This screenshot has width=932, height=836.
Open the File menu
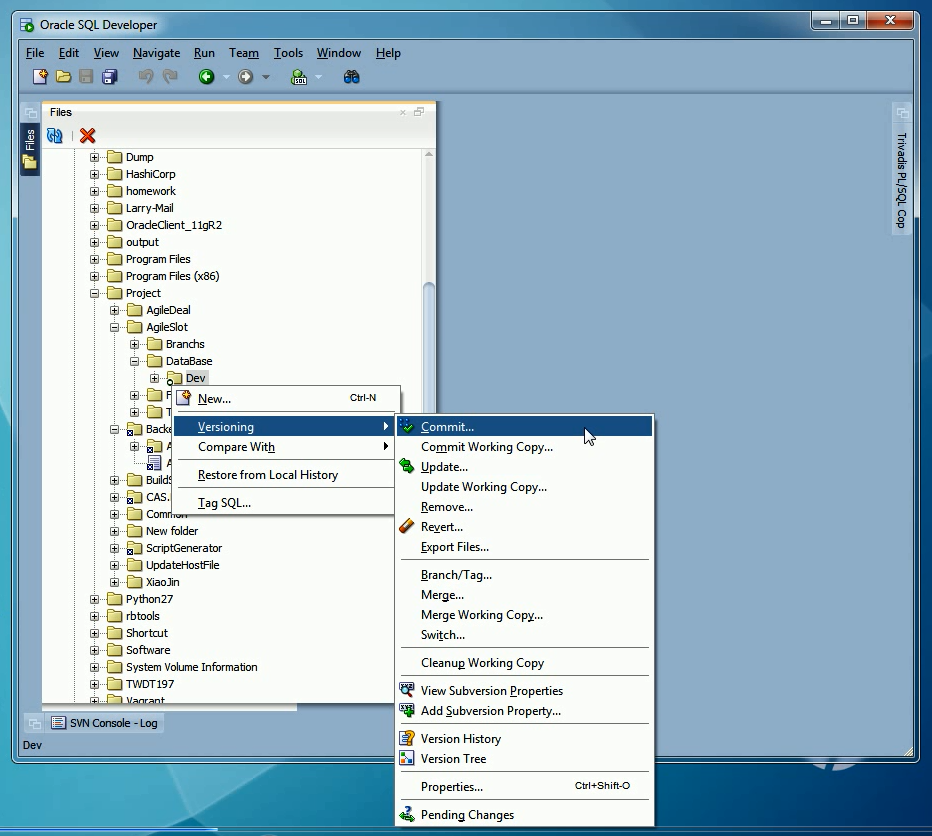tap(35, 53)
